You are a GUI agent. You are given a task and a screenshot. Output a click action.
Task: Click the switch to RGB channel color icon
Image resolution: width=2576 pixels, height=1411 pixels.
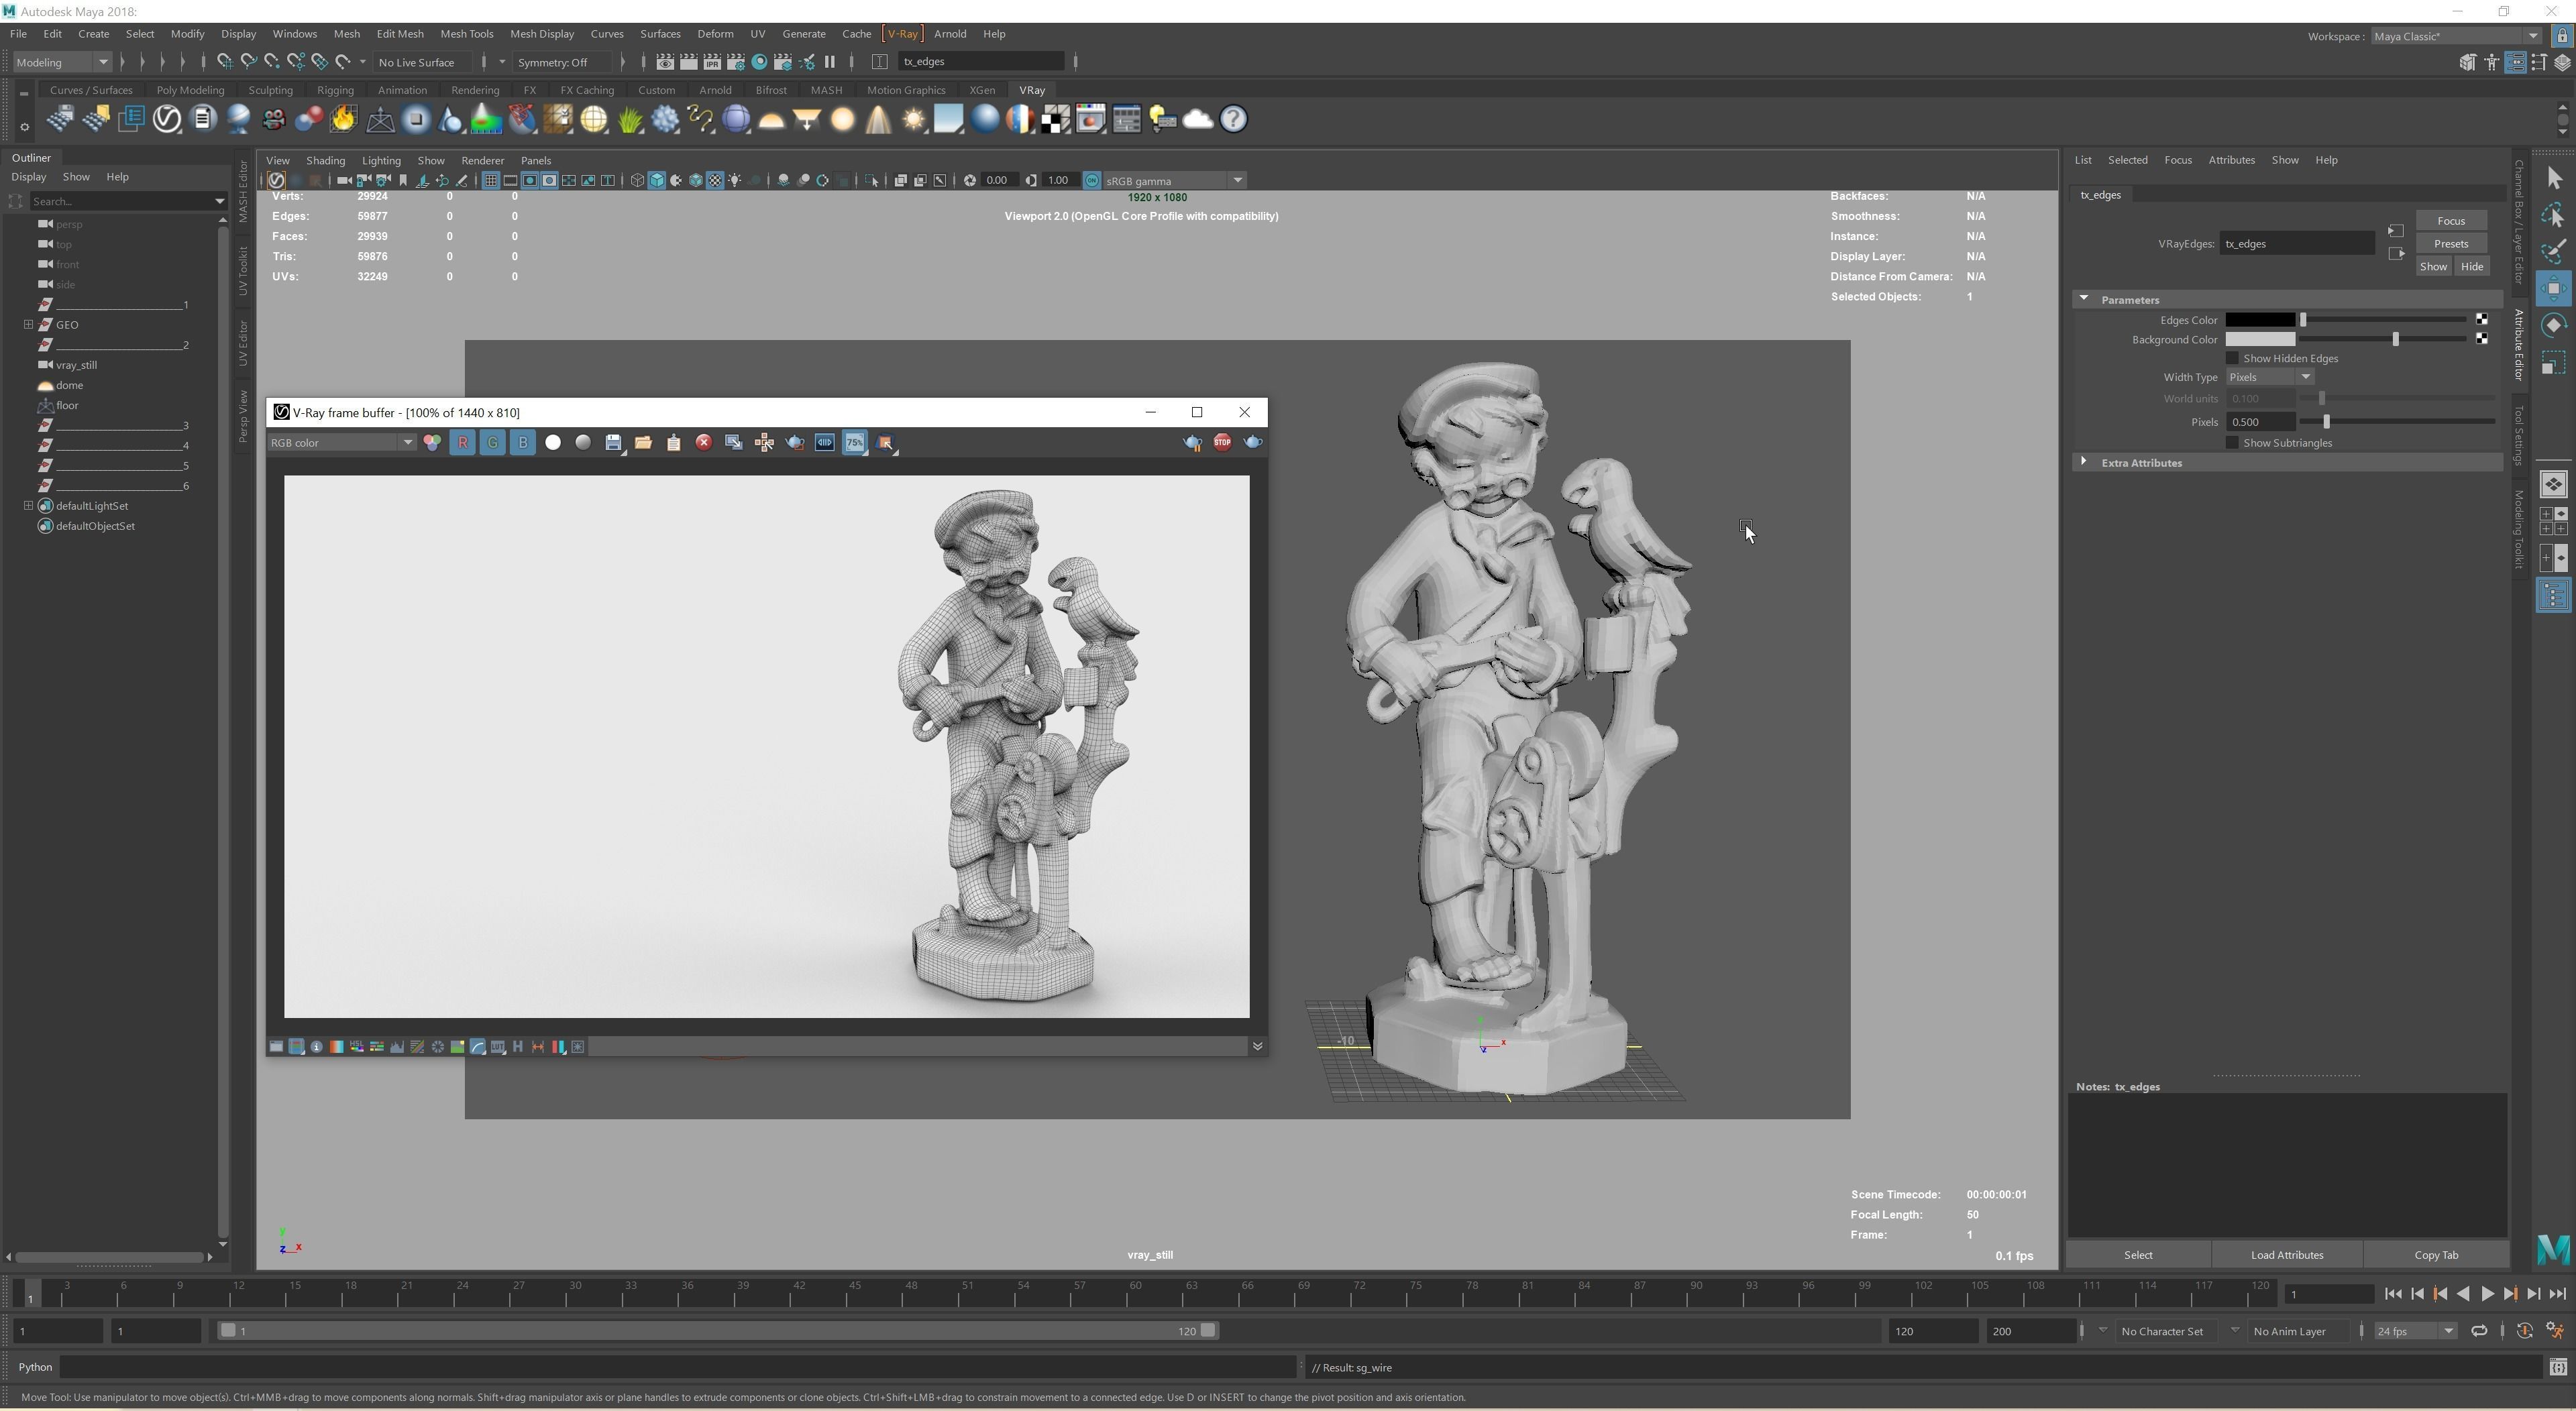coord(432,443)
